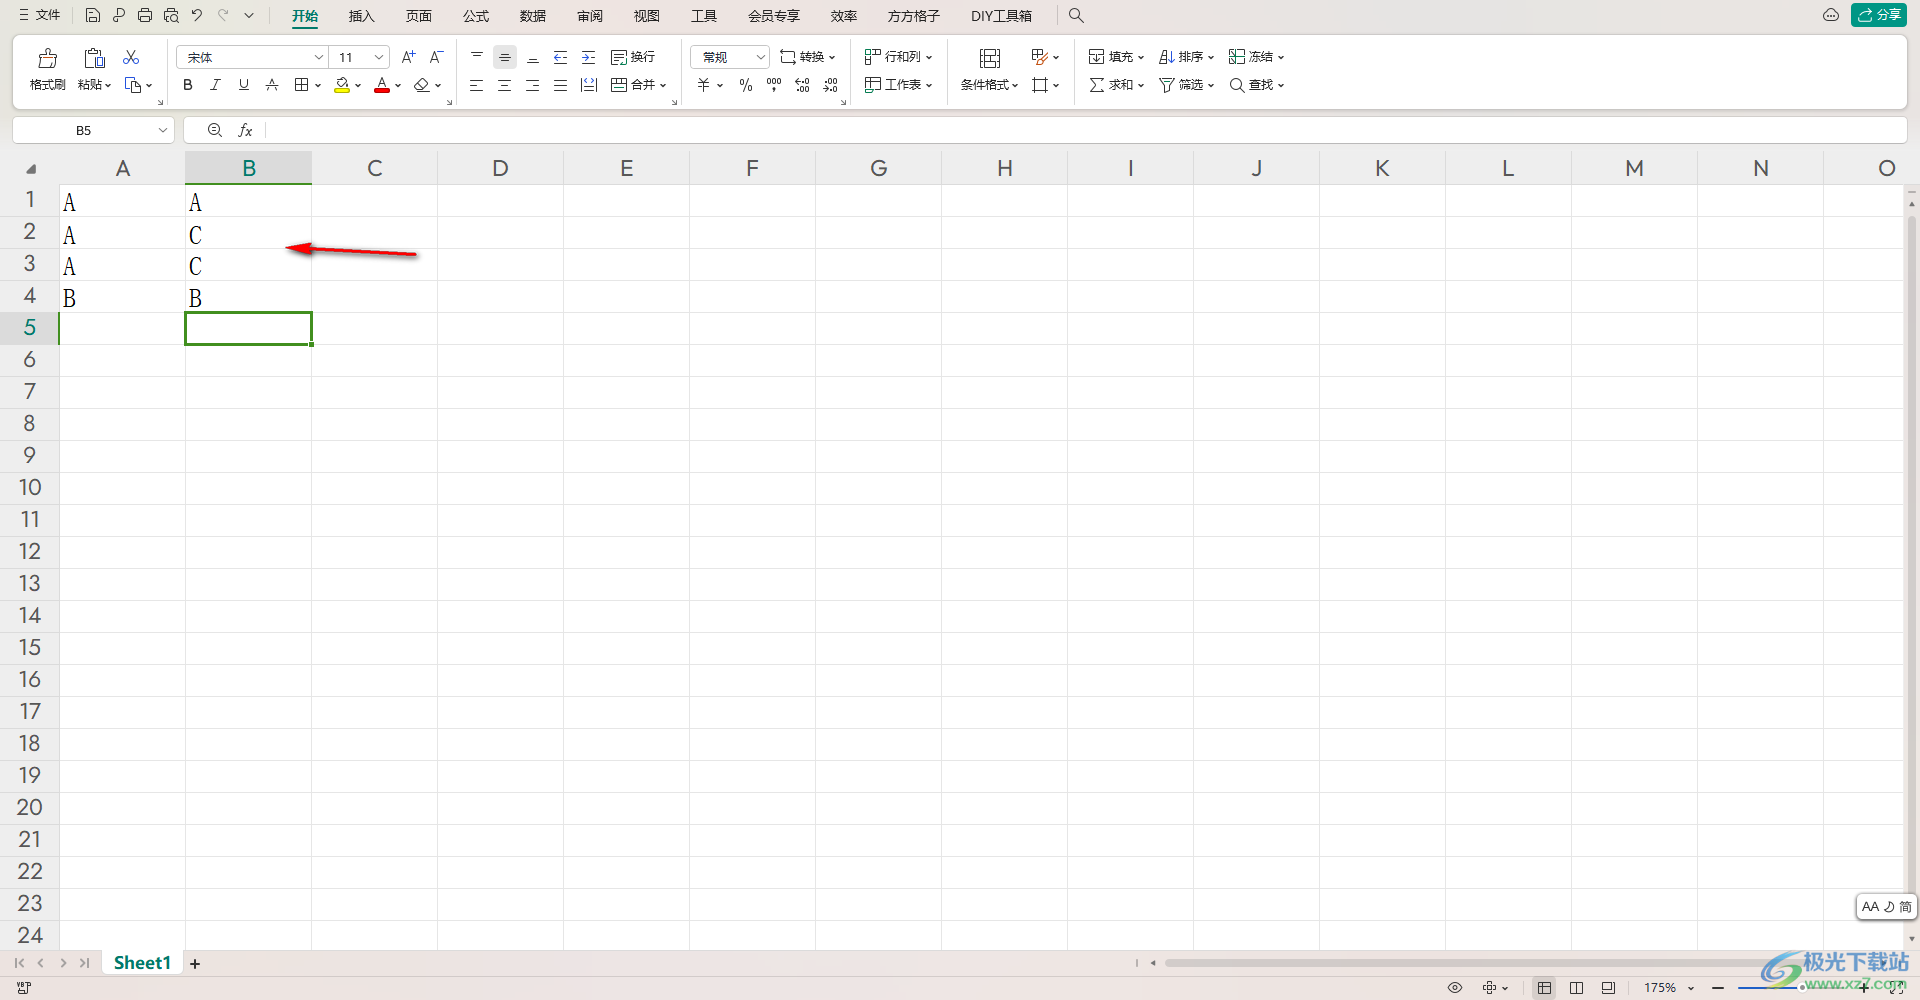
Task: Open Print Preview from quick access toolbar
Action: coord(171,15)
